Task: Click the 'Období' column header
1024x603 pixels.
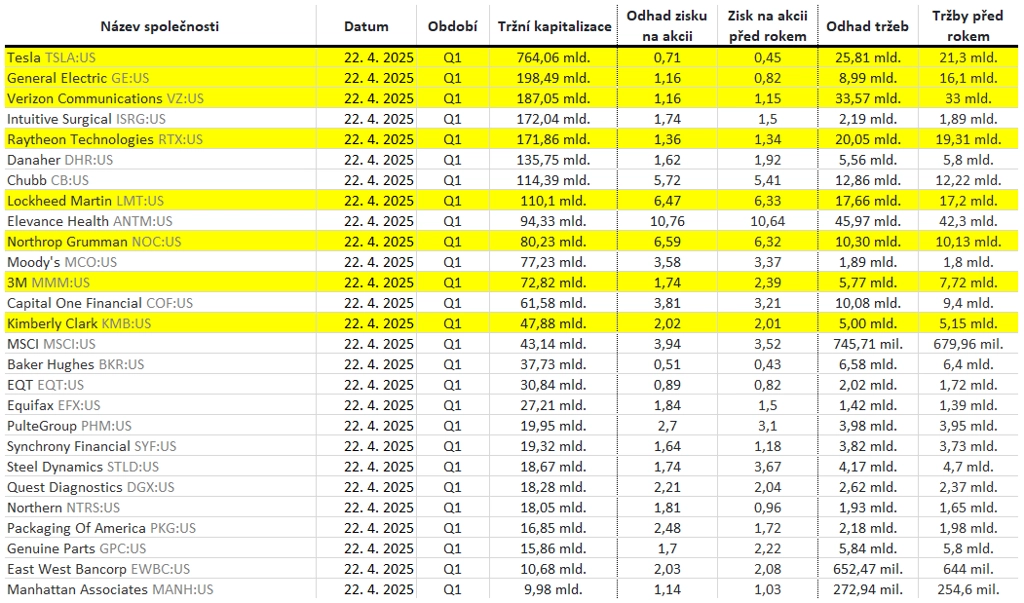Action: 453,26
